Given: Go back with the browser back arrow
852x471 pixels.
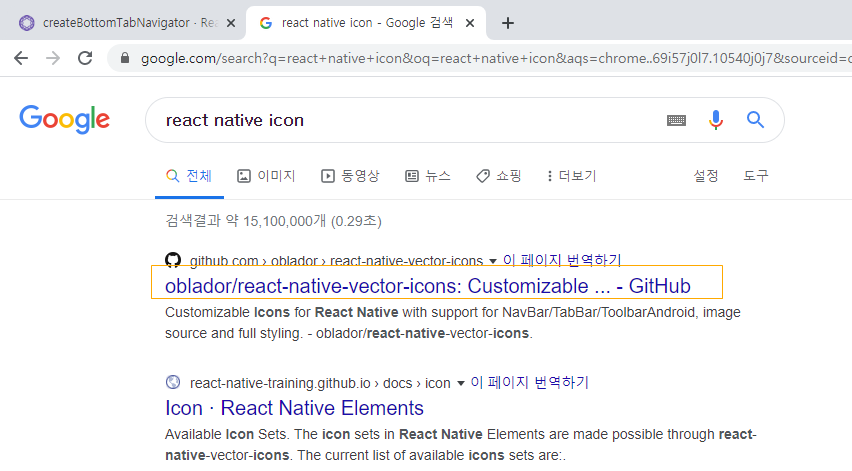Looking at the screenshot, I should coord(21,58).
